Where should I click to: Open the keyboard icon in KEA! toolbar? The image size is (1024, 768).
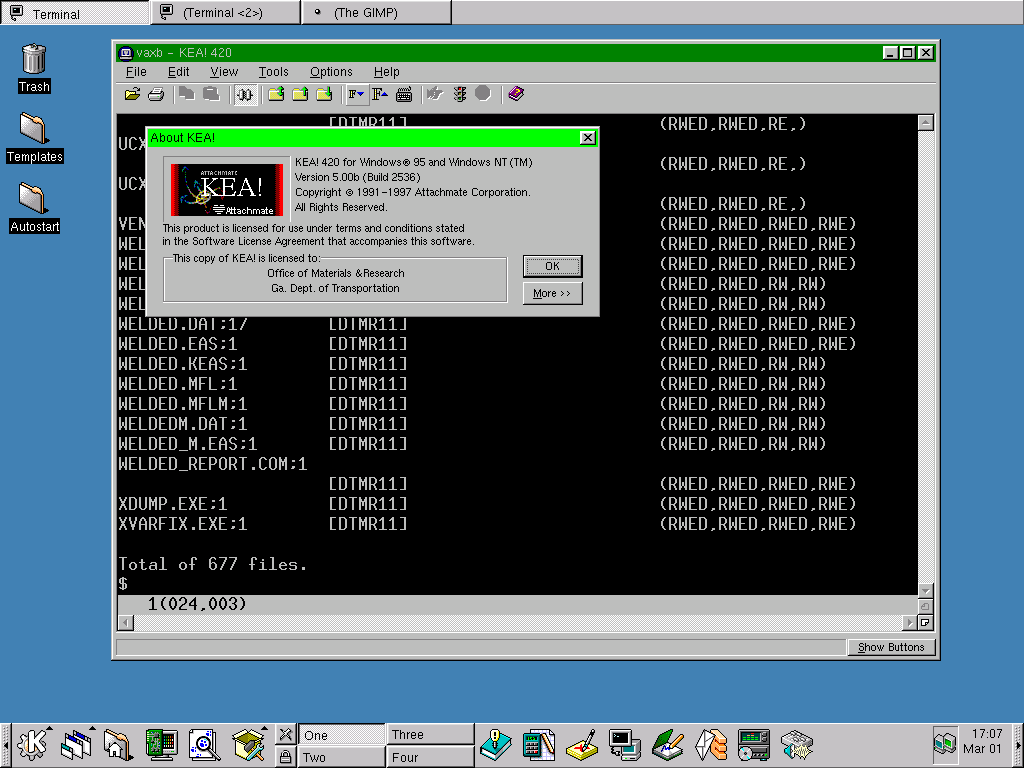[x=404, y=95]
